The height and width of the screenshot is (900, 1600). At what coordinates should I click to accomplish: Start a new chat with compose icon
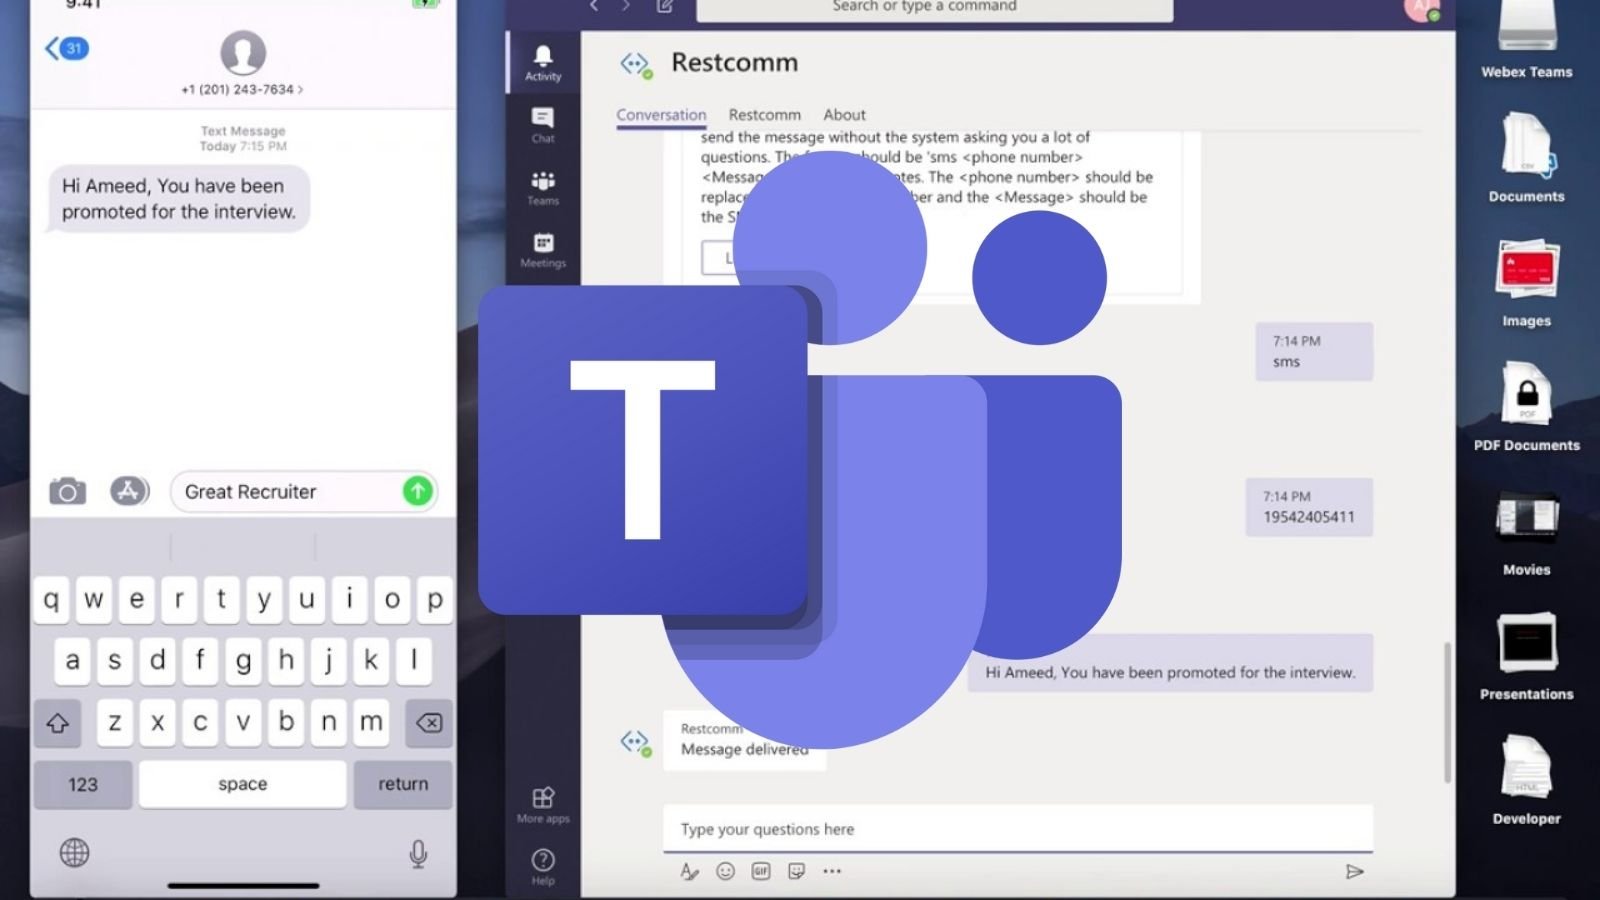tap(665, 6)
